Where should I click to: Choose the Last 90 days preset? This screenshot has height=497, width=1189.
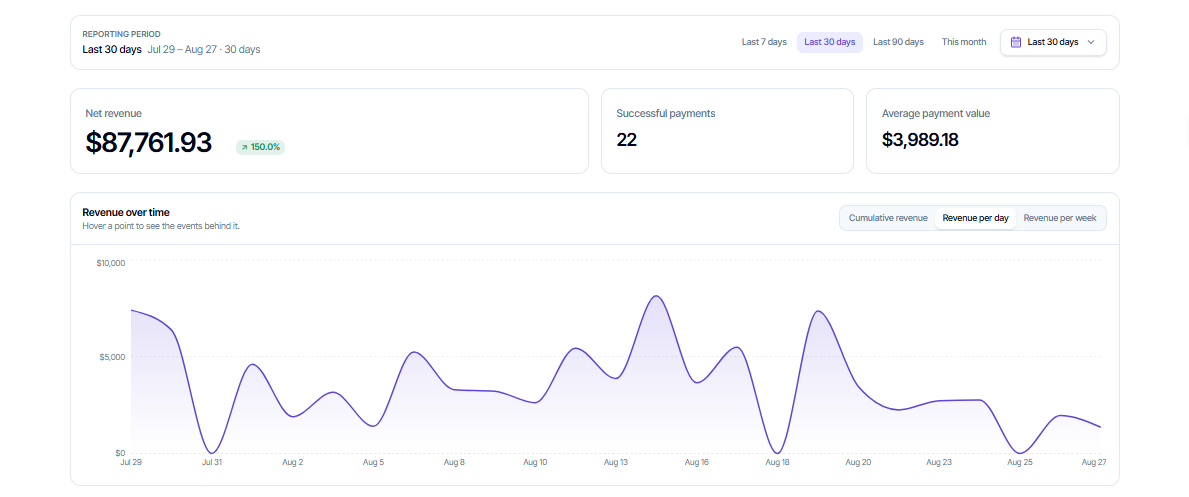898,42
